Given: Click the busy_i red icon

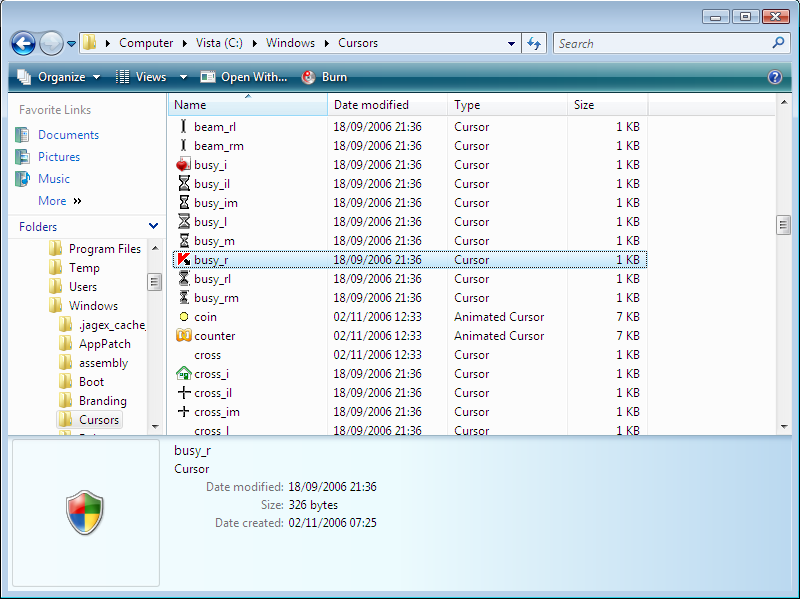Looking at the screenshot, I should 183,164.
